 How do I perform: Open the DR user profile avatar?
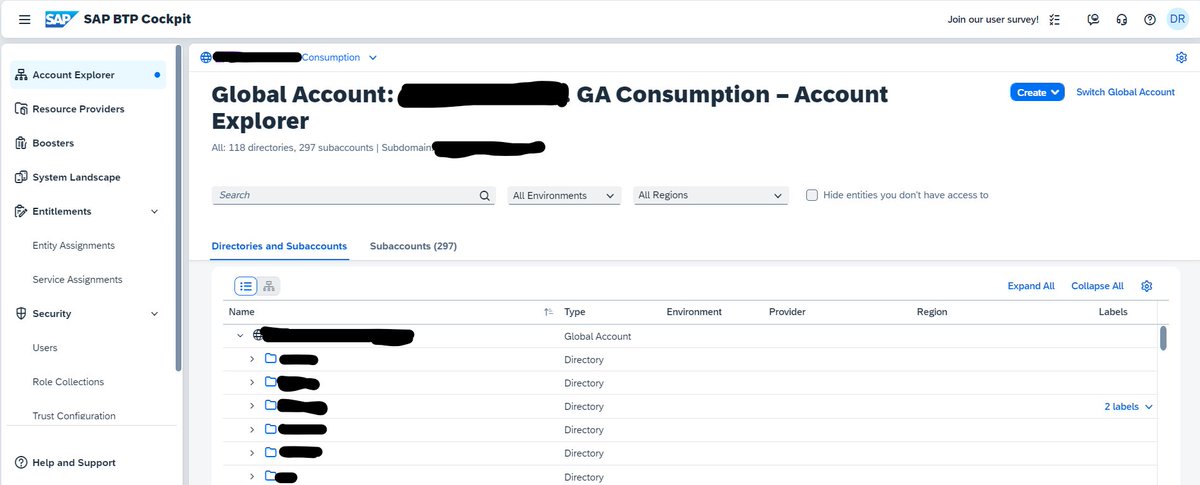coord(1177,19)
